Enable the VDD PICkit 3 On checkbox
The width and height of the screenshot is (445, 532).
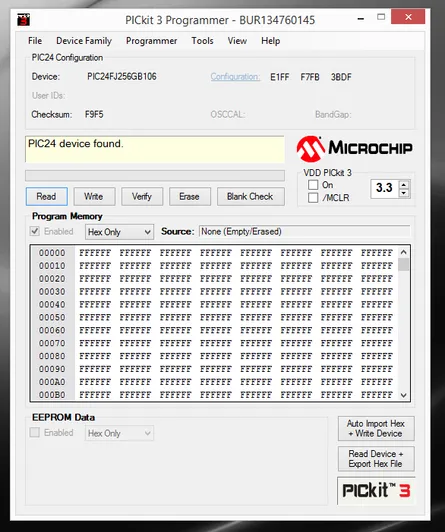coord(313,185)
